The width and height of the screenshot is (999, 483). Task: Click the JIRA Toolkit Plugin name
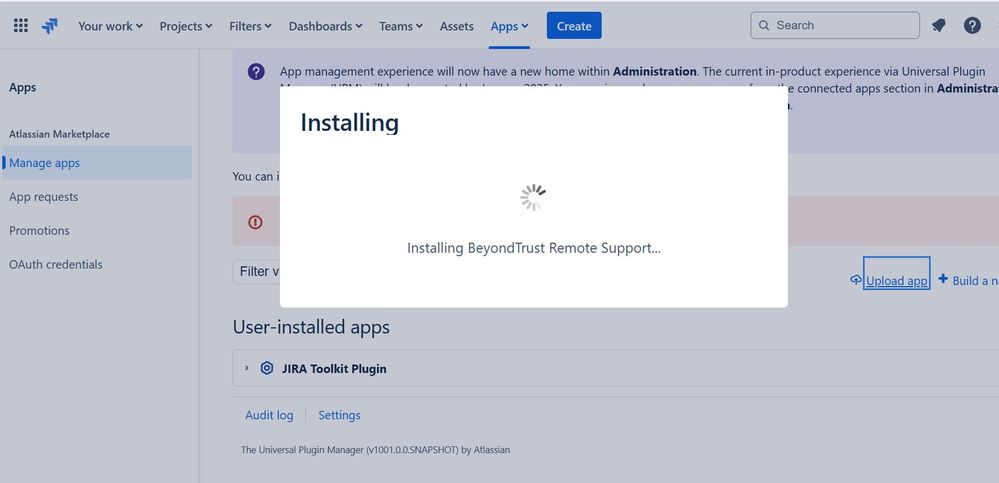[x=334, y=369]
